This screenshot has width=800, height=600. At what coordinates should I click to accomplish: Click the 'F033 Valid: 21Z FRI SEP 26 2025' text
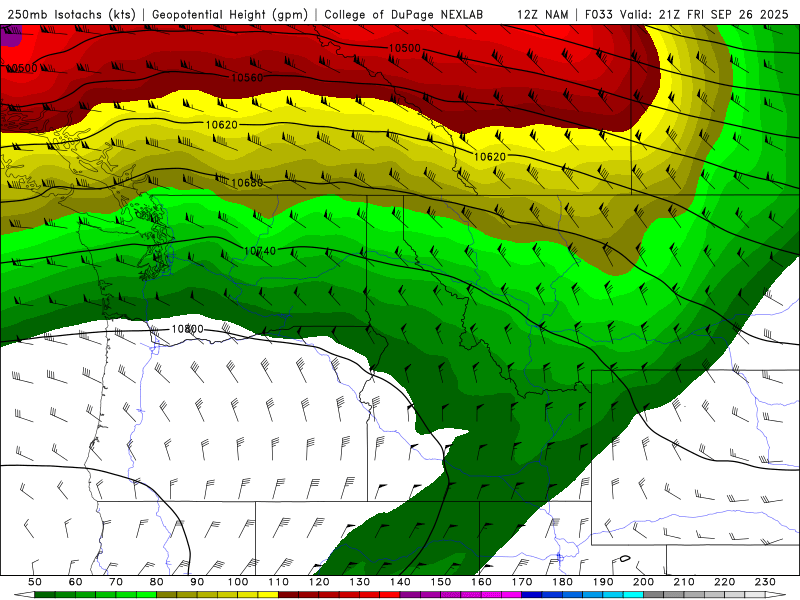point(686,14)
